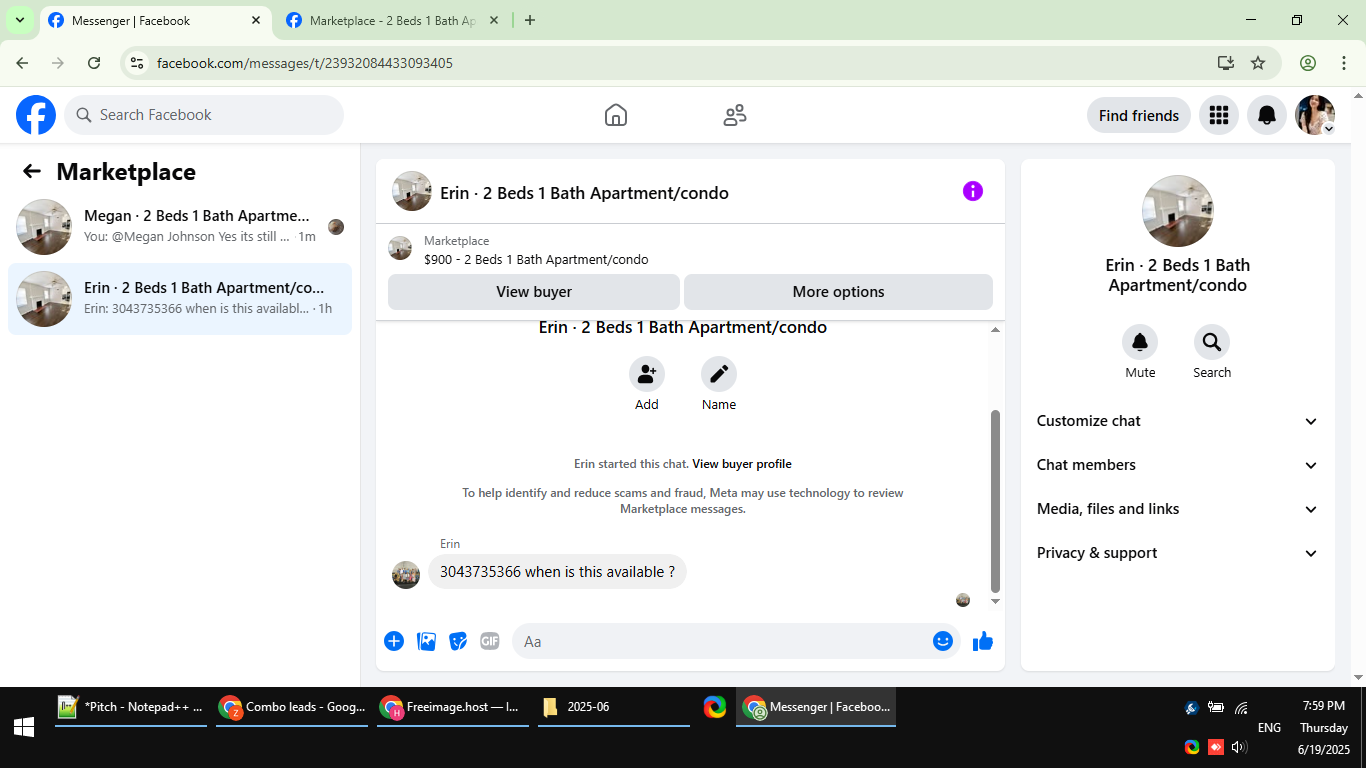Open the $900 Marketplace listing link
The image size is (1366, 768).
(536, 260)
